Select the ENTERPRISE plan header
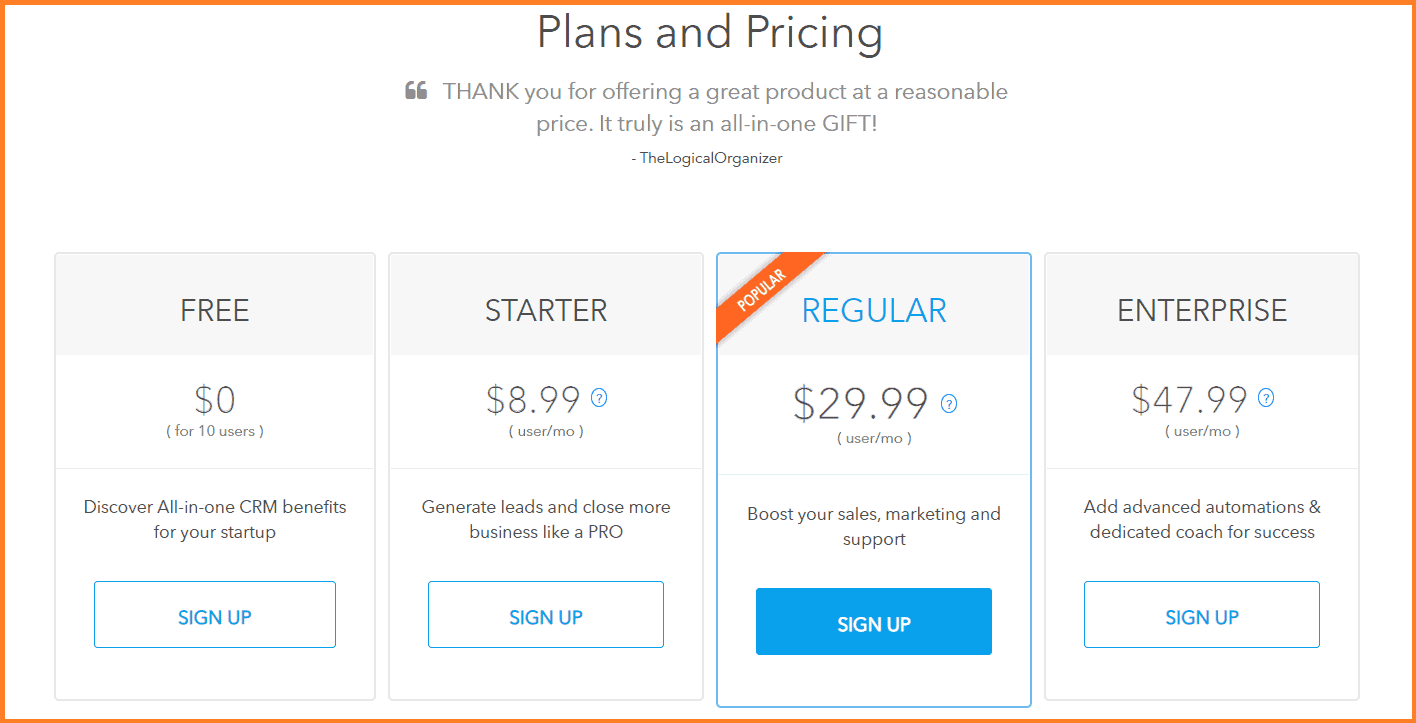Screen dimensions: 1416x723 pos(1202,310)
